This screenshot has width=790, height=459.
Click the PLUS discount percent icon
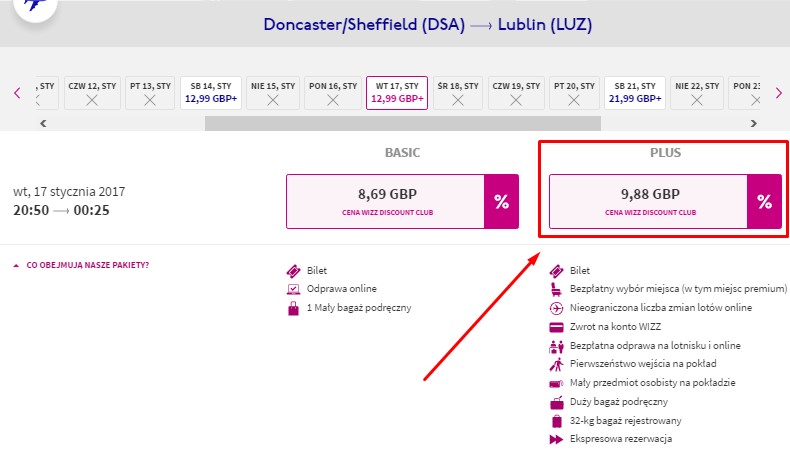pos(764,202)
